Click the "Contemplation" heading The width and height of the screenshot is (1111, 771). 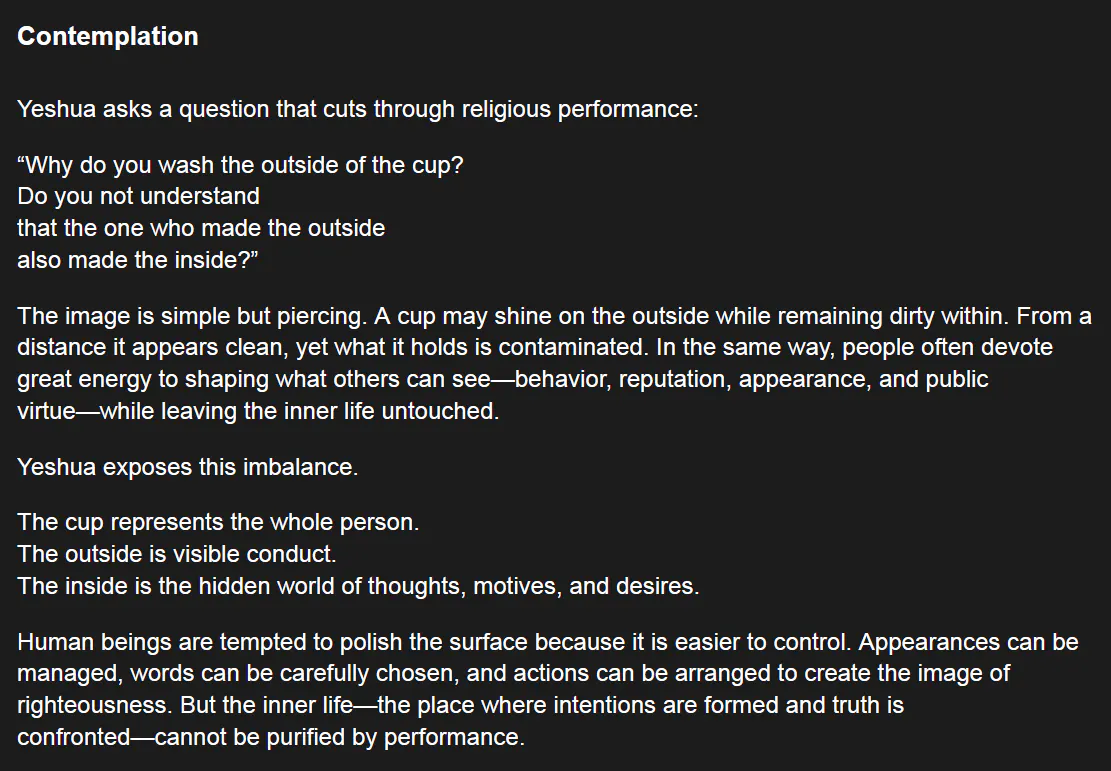pos(107,36)
